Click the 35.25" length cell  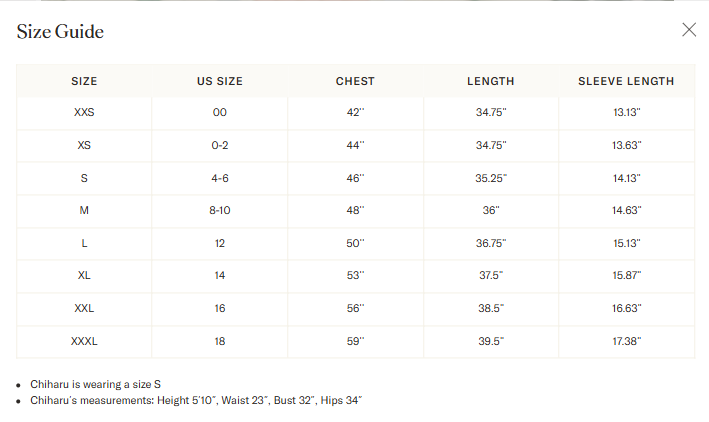(x=491, y=178)
